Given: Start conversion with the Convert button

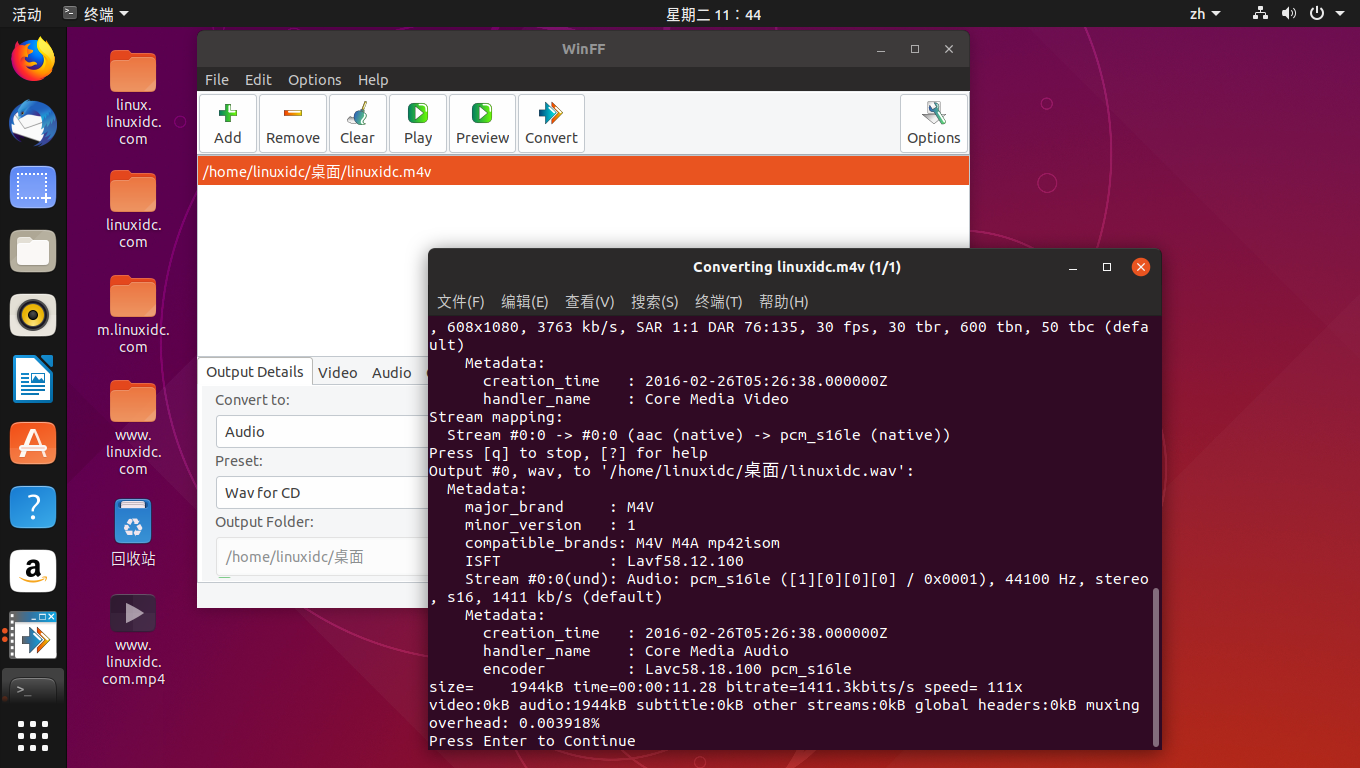Looking at the screenshot, I should tap(551, 123).
